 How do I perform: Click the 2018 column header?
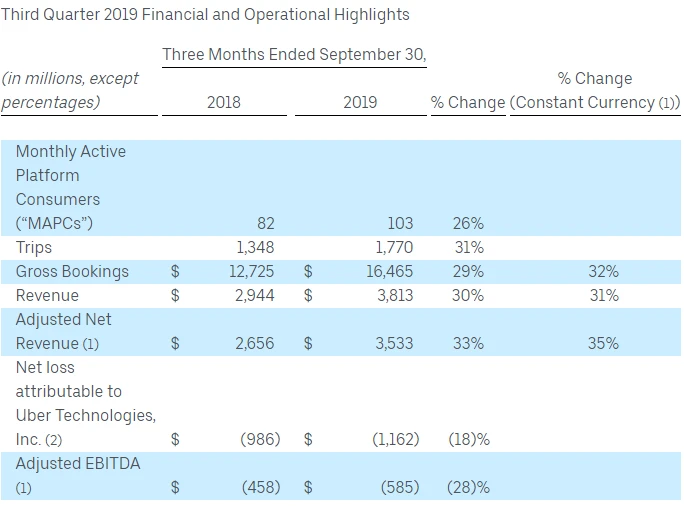click(x=223, y=102)
